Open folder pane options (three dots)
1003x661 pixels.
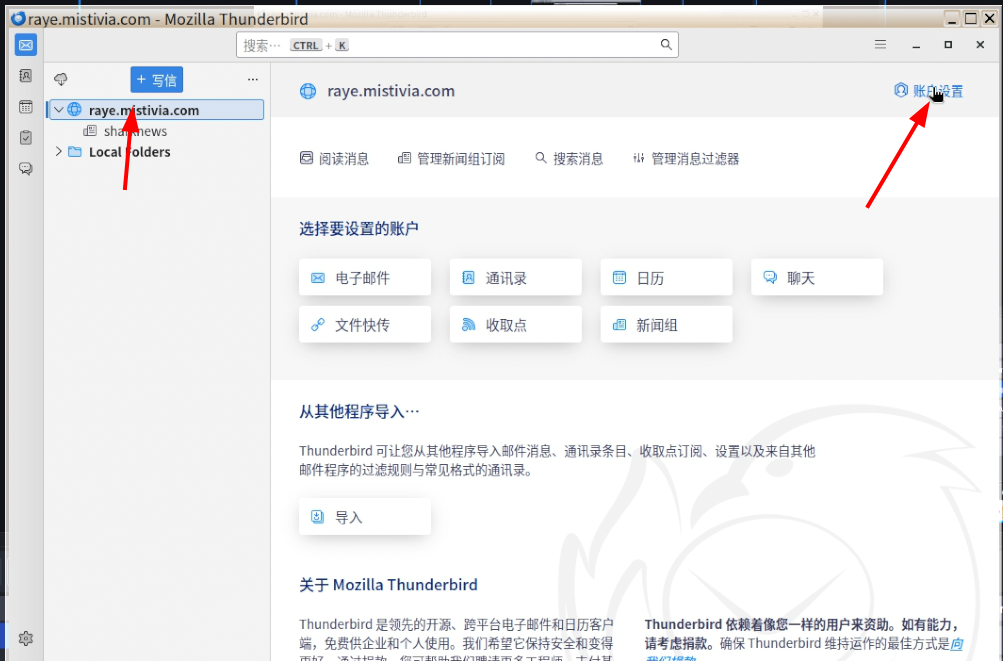coord(253,79)
